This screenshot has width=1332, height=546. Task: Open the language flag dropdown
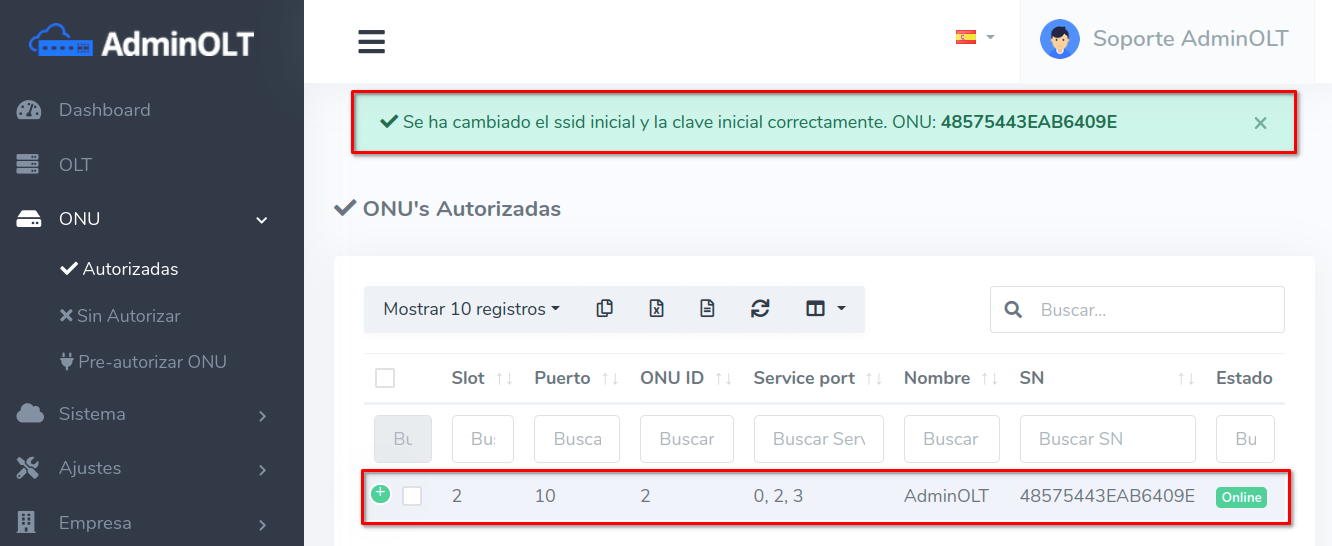tap(974, 37)
